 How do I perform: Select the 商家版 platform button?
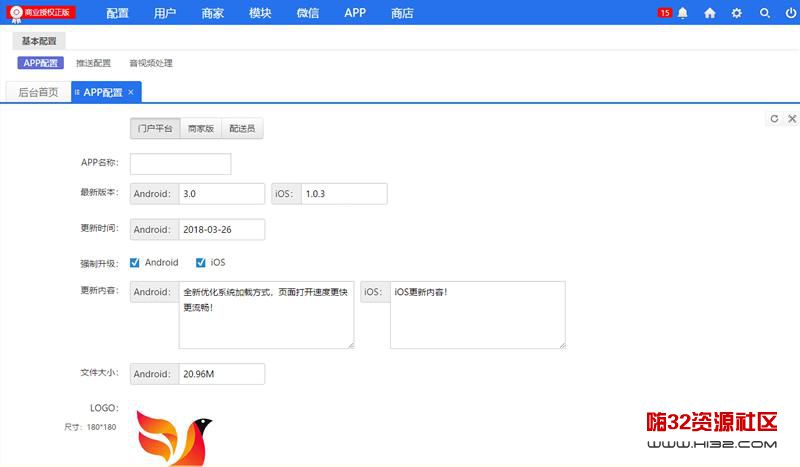[201, 129]
